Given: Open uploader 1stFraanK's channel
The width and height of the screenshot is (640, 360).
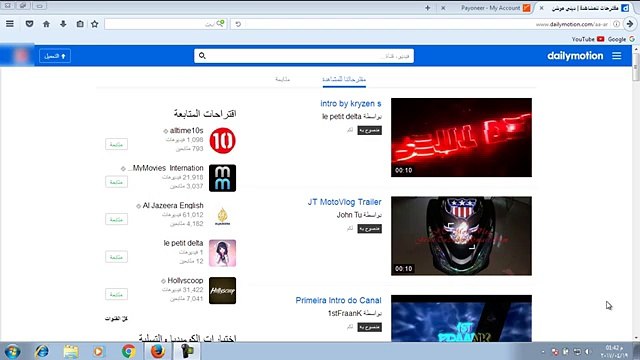Looking at the screenshot, I should (345, 313).
